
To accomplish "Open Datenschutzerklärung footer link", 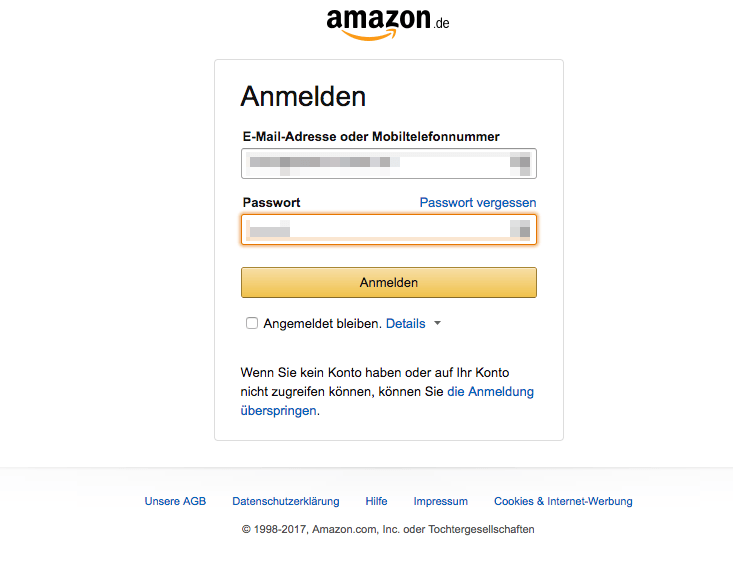I will point(286,501).
